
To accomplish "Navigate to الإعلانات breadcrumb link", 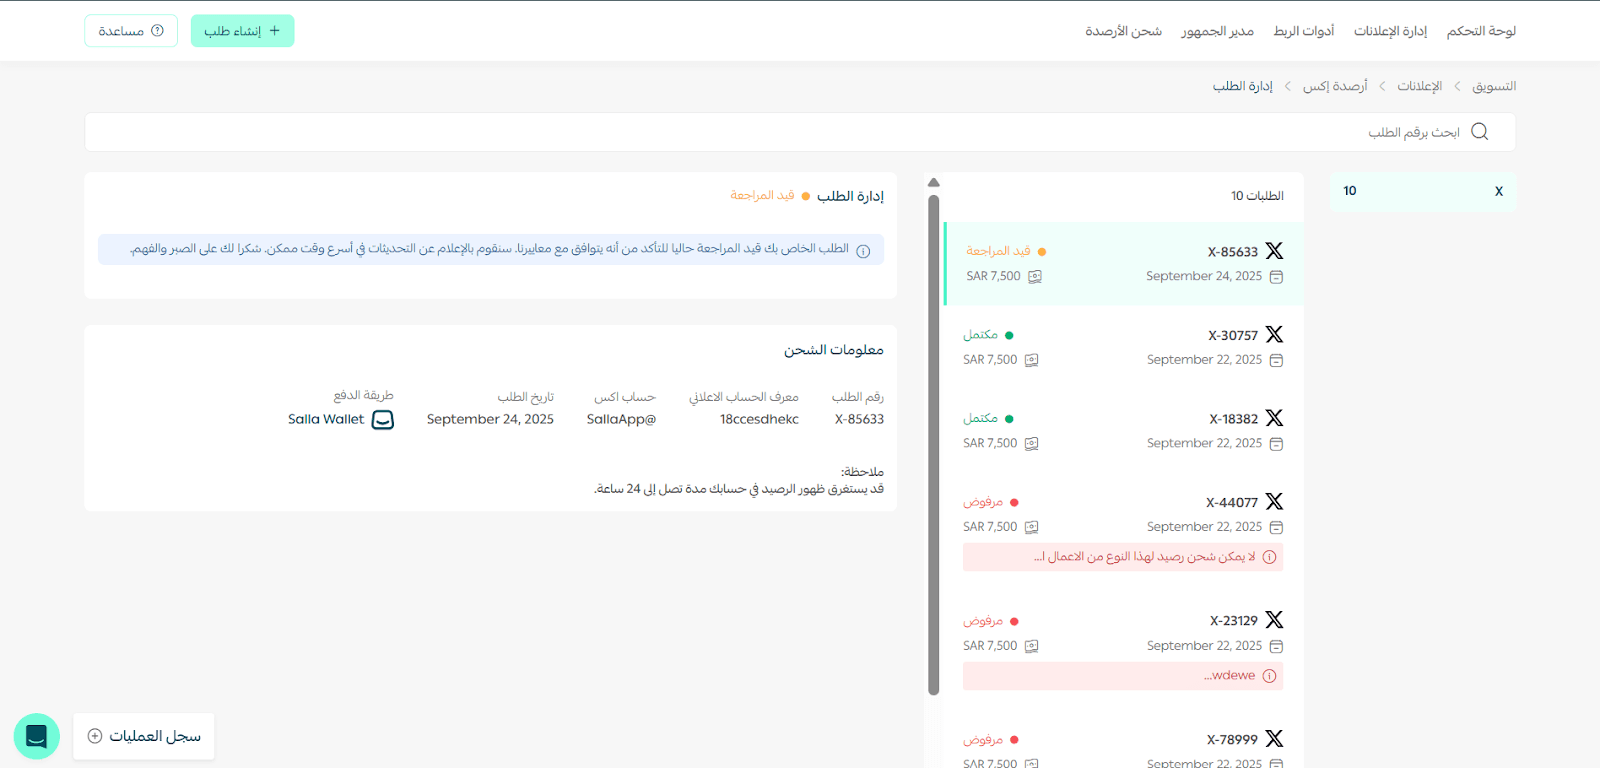I will (x=1419, y=86).
